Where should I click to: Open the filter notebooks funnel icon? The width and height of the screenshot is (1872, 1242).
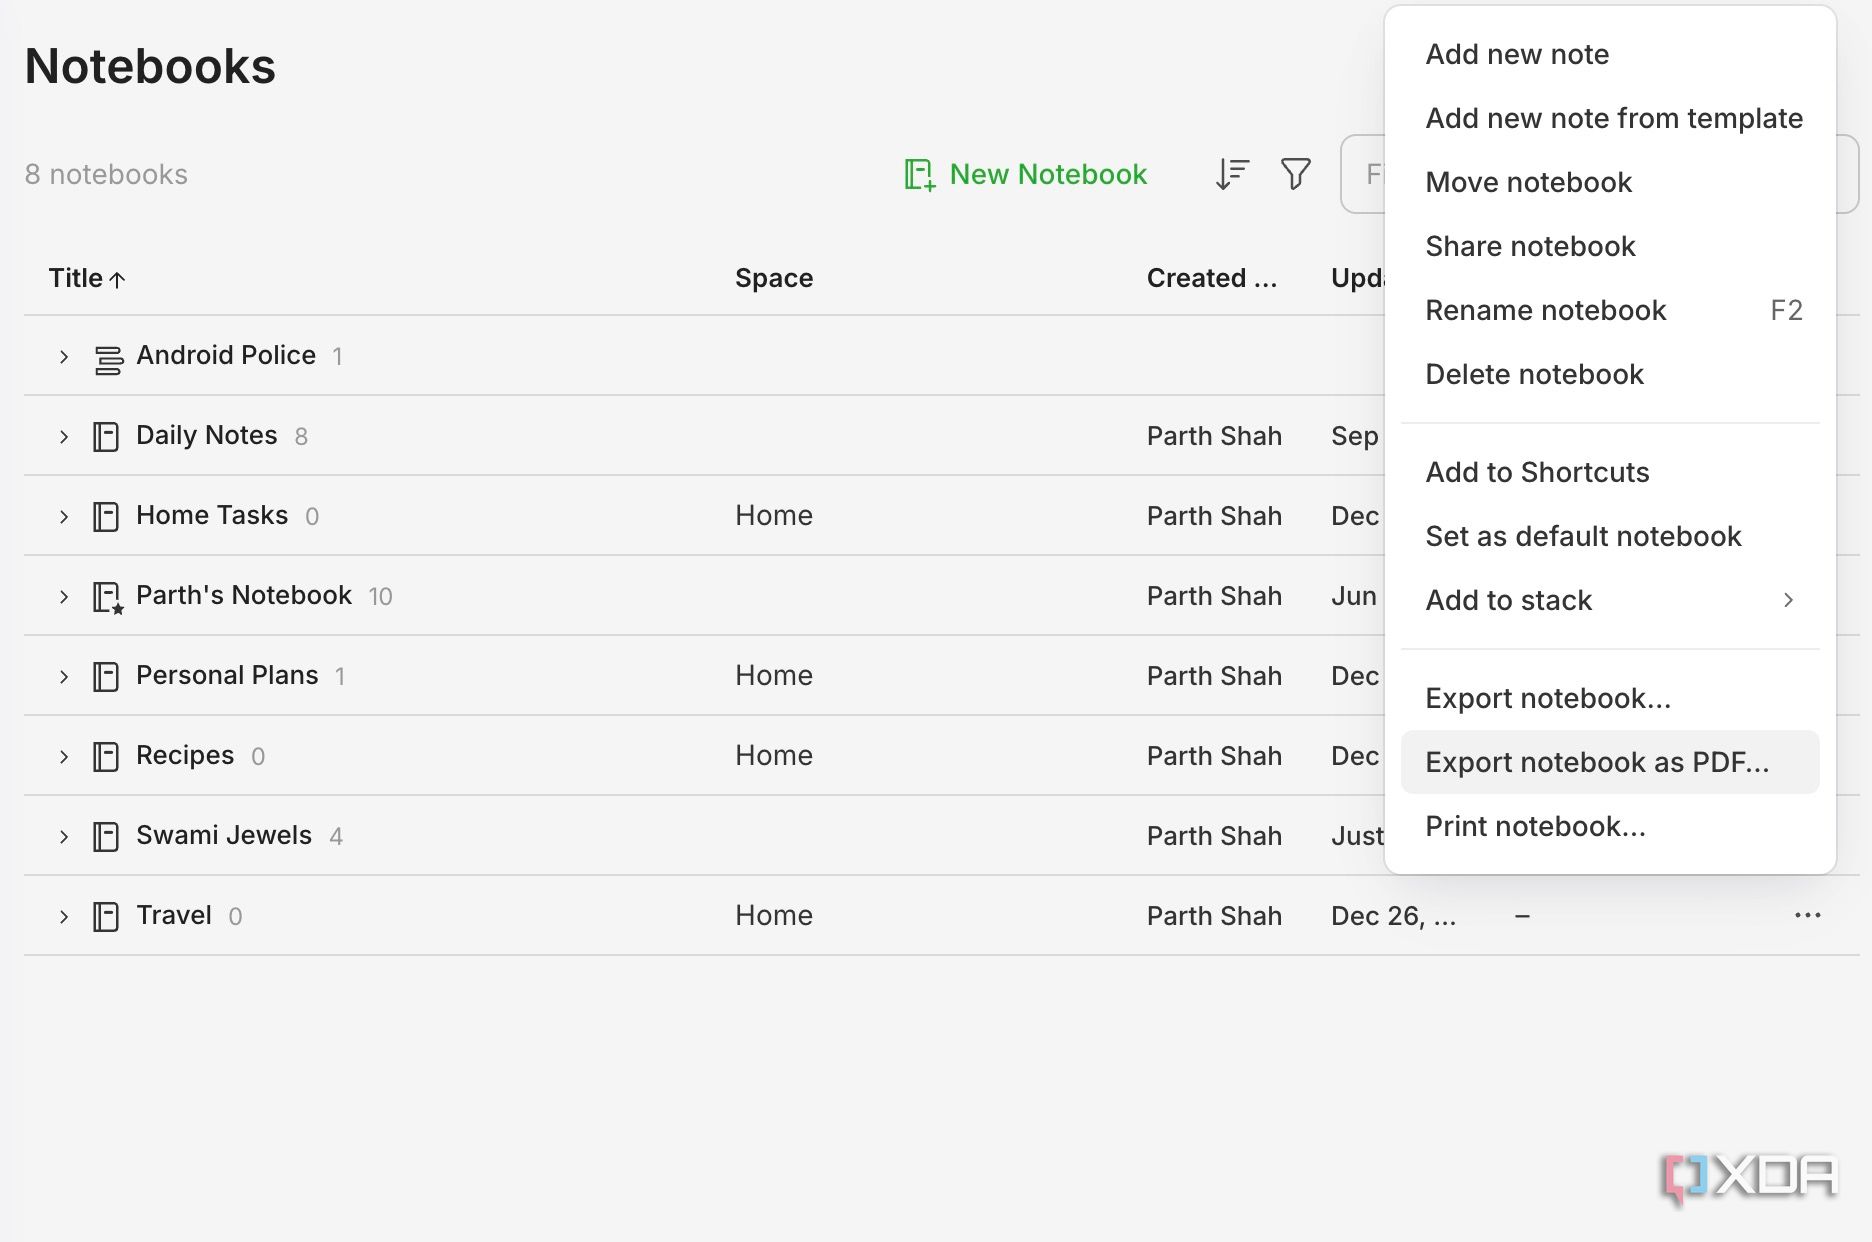(1296, 174)
